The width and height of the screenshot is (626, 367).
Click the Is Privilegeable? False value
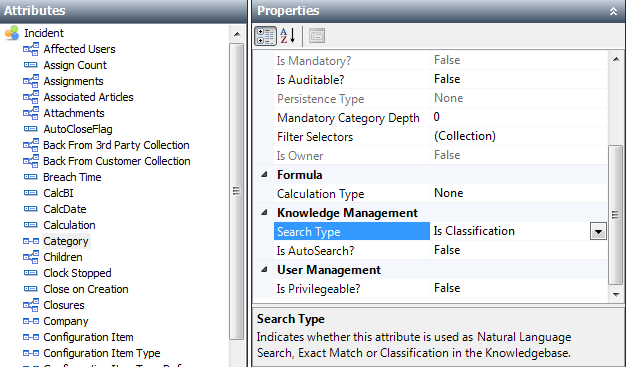pos(447,288)
